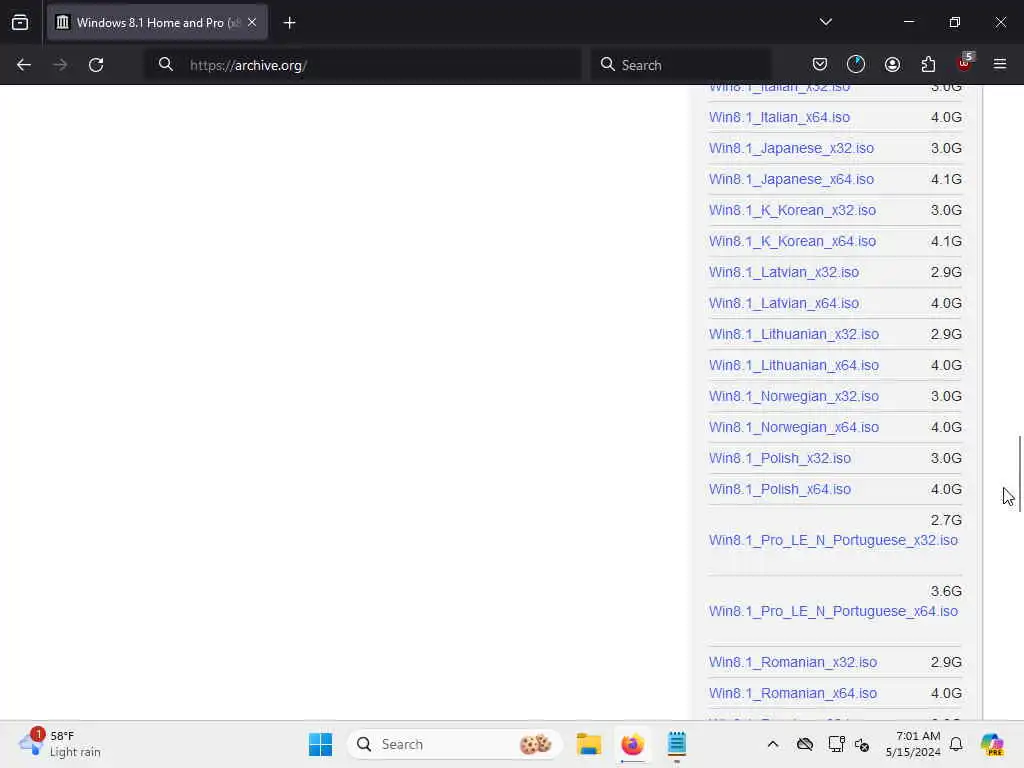Open the list all tabs chevron

[x=825, y=22]
